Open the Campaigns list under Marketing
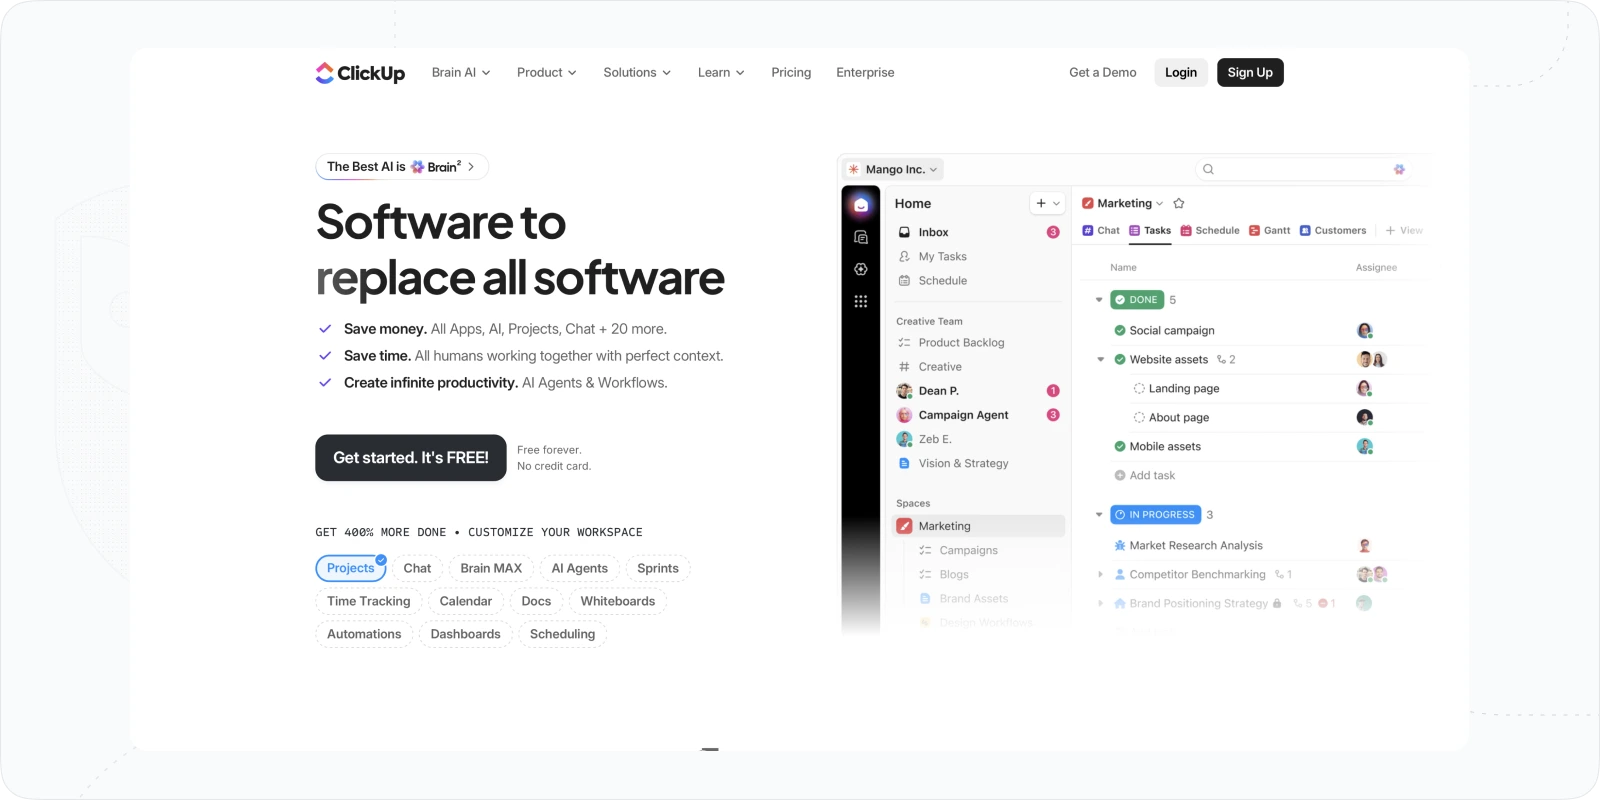Screen dimensions: 1600x800 coord(968,551)
